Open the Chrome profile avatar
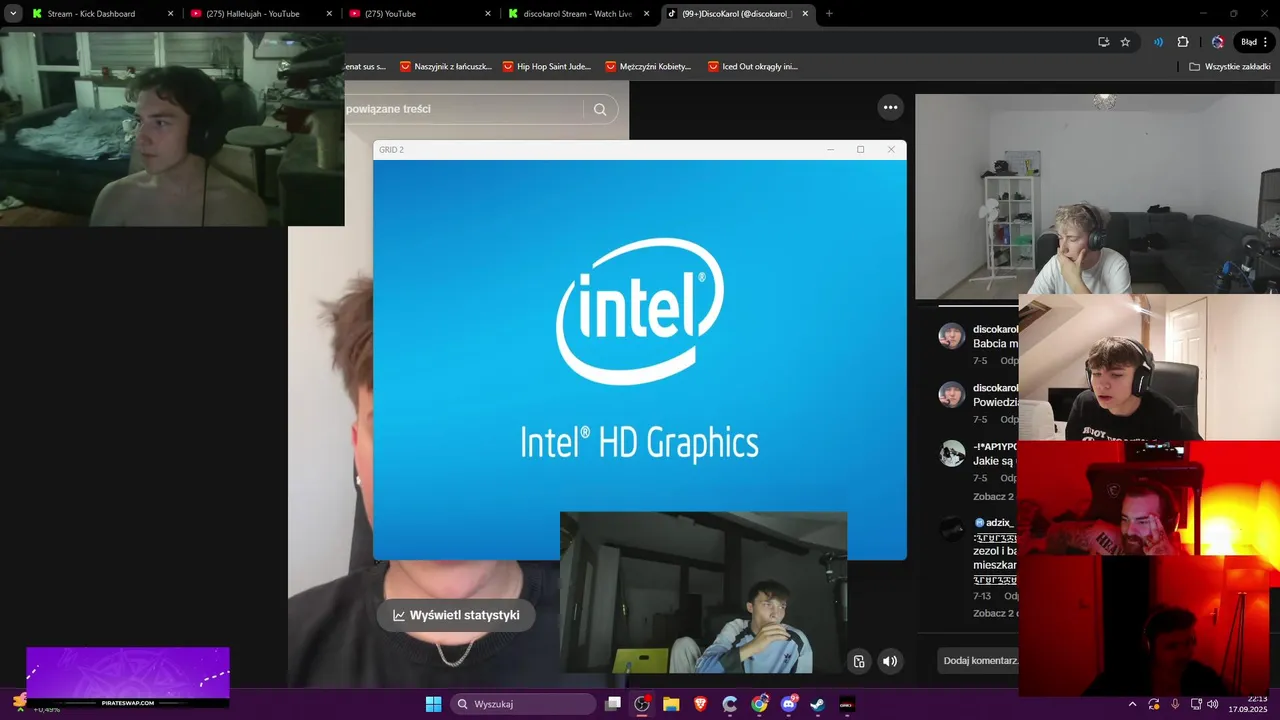The width and height of the screenshot is (1280, 720). [x=1217, y=42]
